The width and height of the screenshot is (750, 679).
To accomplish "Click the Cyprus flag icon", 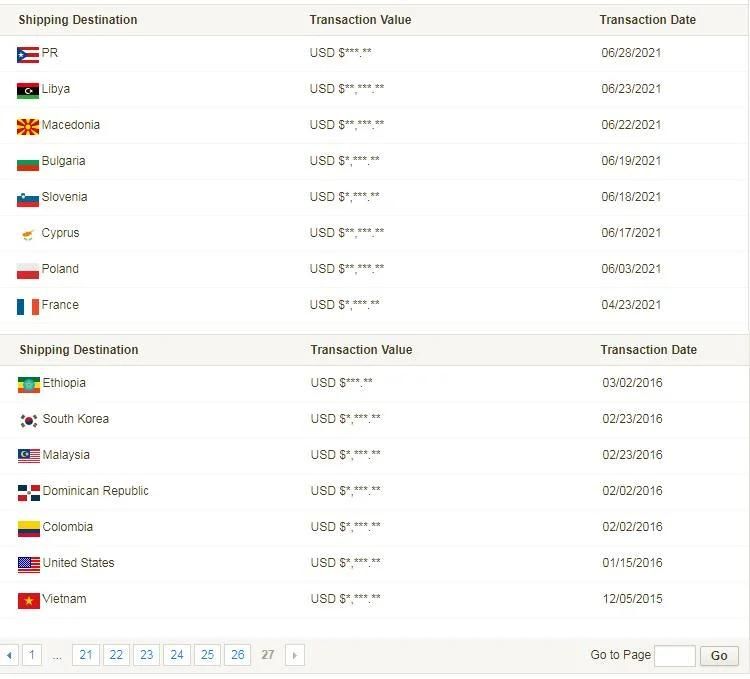I will [x=28, y=235].
